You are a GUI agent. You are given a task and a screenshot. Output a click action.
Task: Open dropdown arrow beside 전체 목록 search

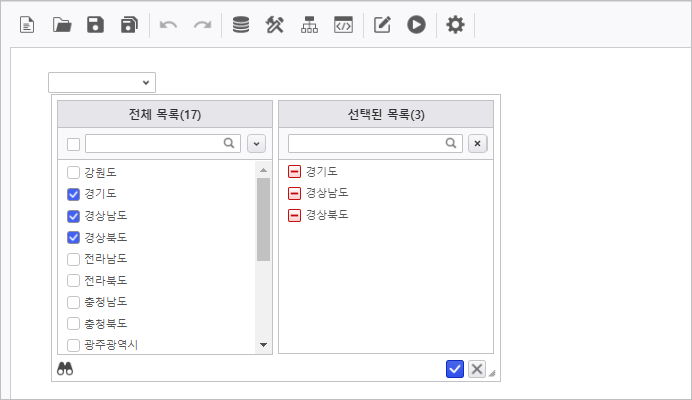point(256,143)
